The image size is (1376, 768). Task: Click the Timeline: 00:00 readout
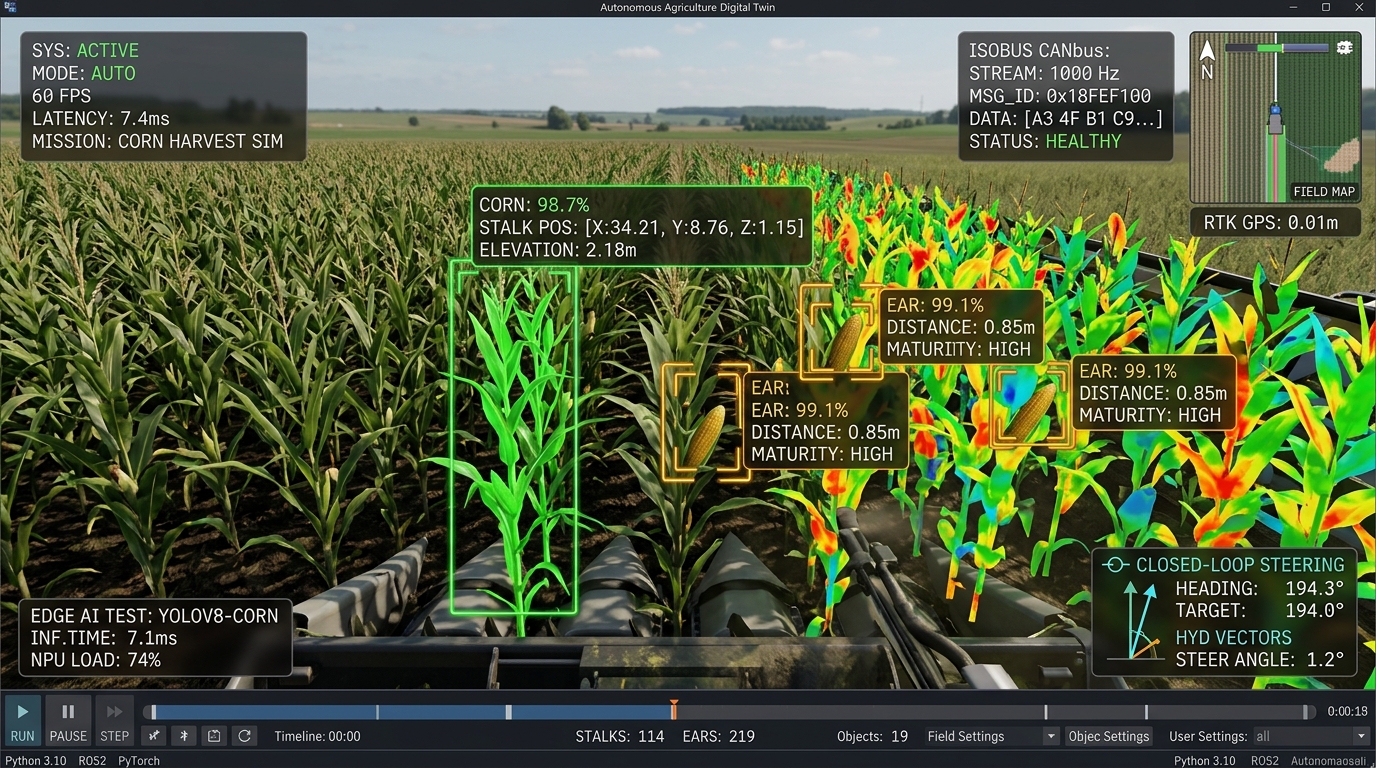pyautogui.click(x=317, y=736)
